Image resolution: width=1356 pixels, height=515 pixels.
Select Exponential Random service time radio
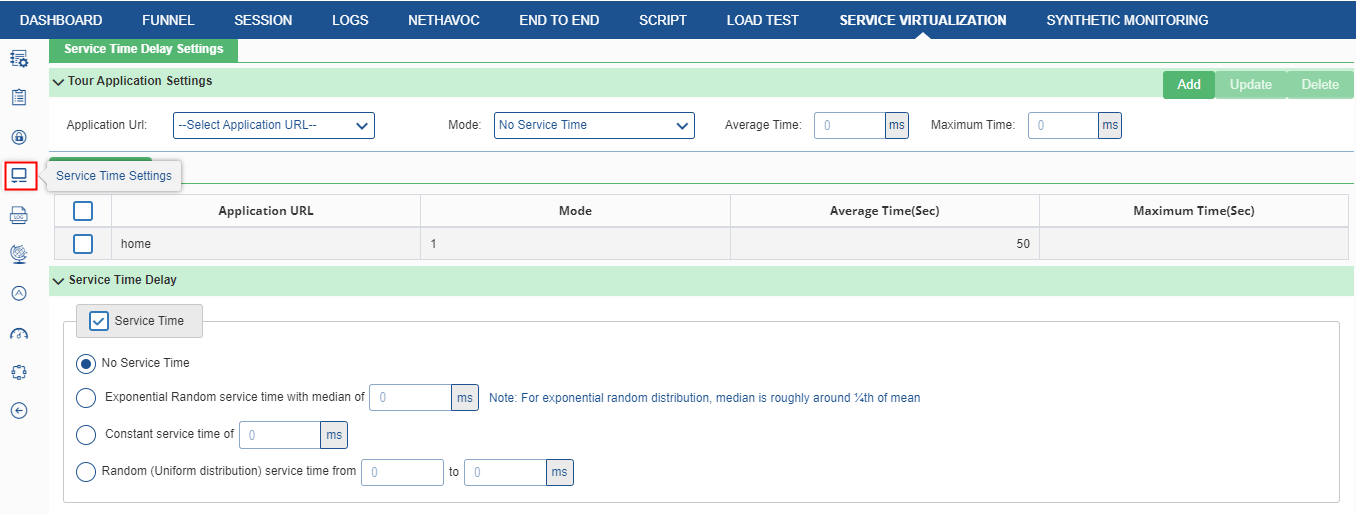86,398
